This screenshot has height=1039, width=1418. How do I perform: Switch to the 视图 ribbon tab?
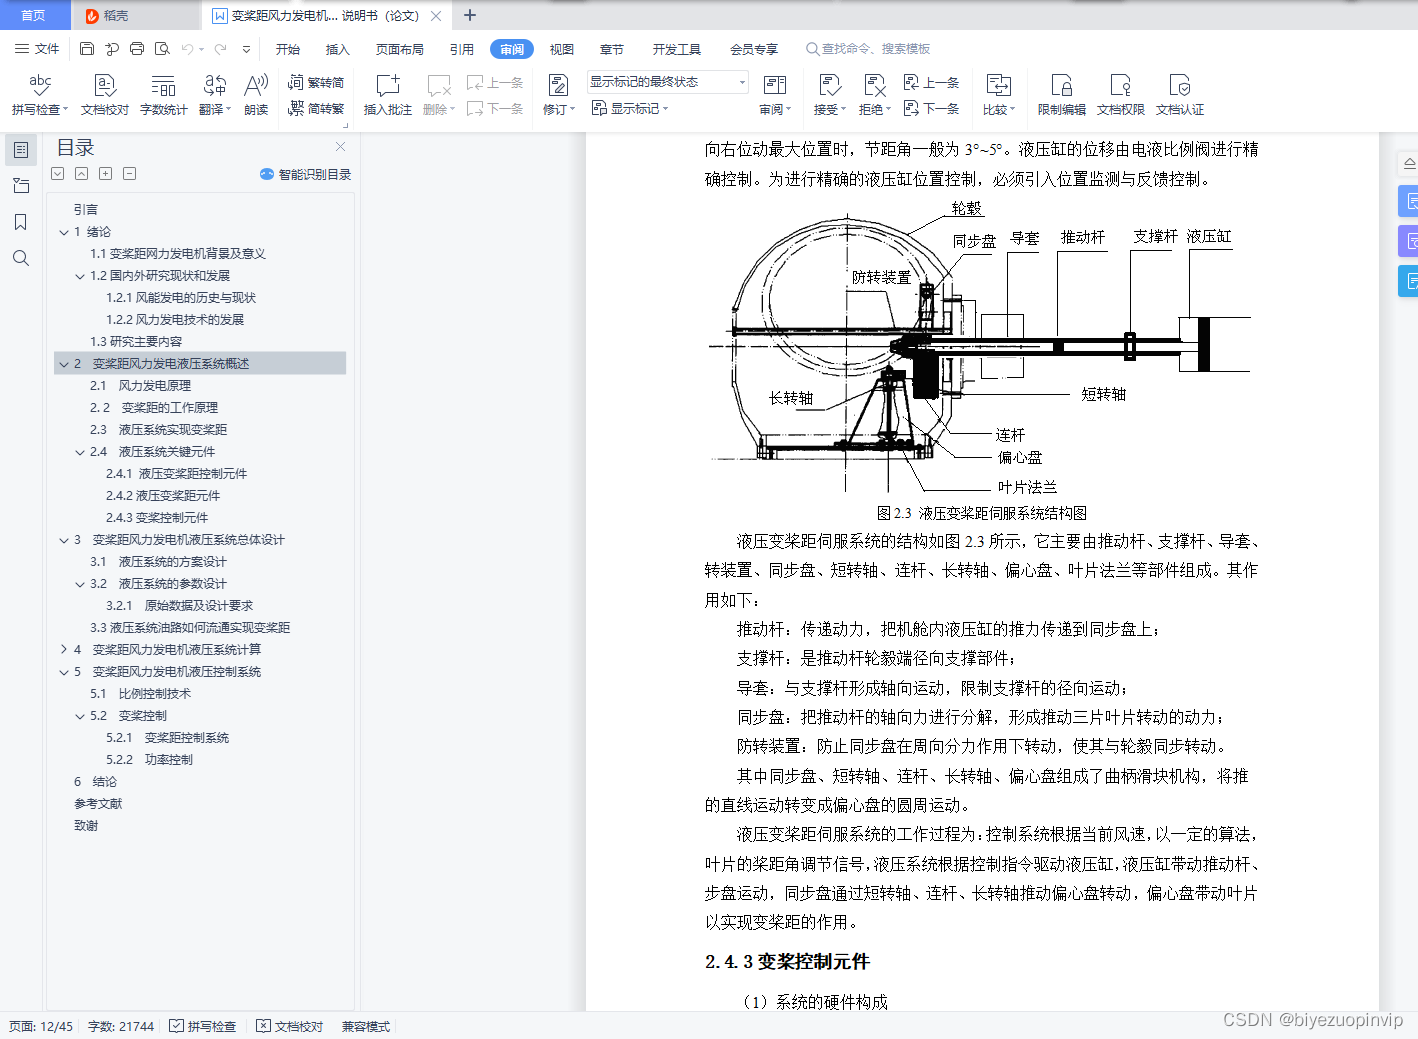[561, 49]
